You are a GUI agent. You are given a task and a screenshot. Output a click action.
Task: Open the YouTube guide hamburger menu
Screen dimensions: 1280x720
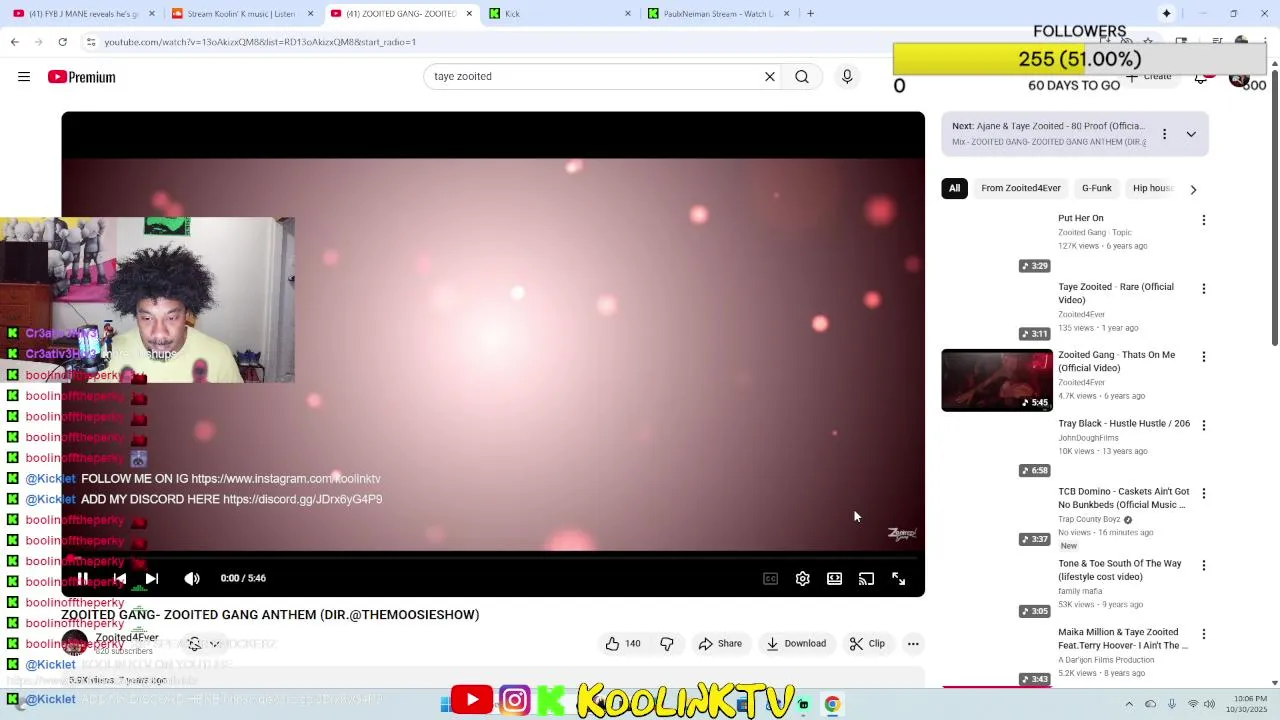coord(24,77)
